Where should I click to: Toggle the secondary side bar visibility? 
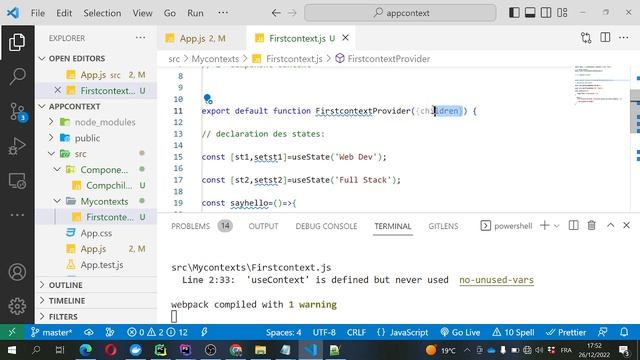pyautogui.click(x=546, y=13)
